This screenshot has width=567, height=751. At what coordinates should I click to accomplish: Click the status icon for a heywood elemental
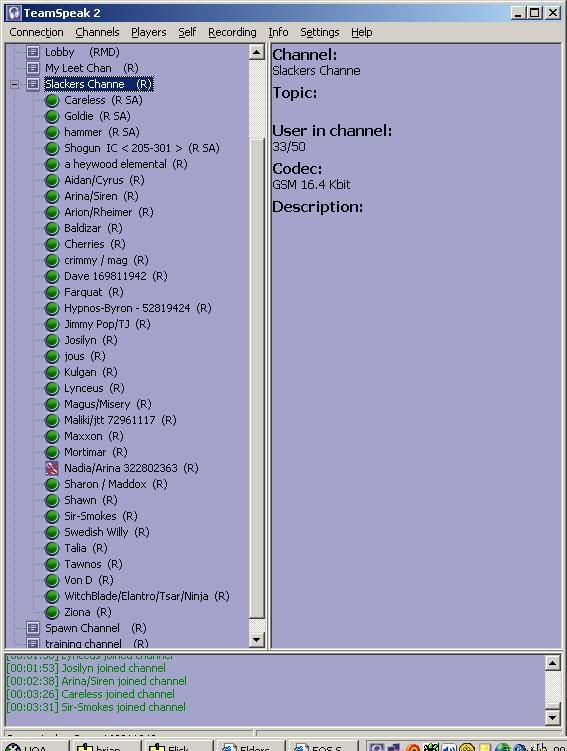52,164
